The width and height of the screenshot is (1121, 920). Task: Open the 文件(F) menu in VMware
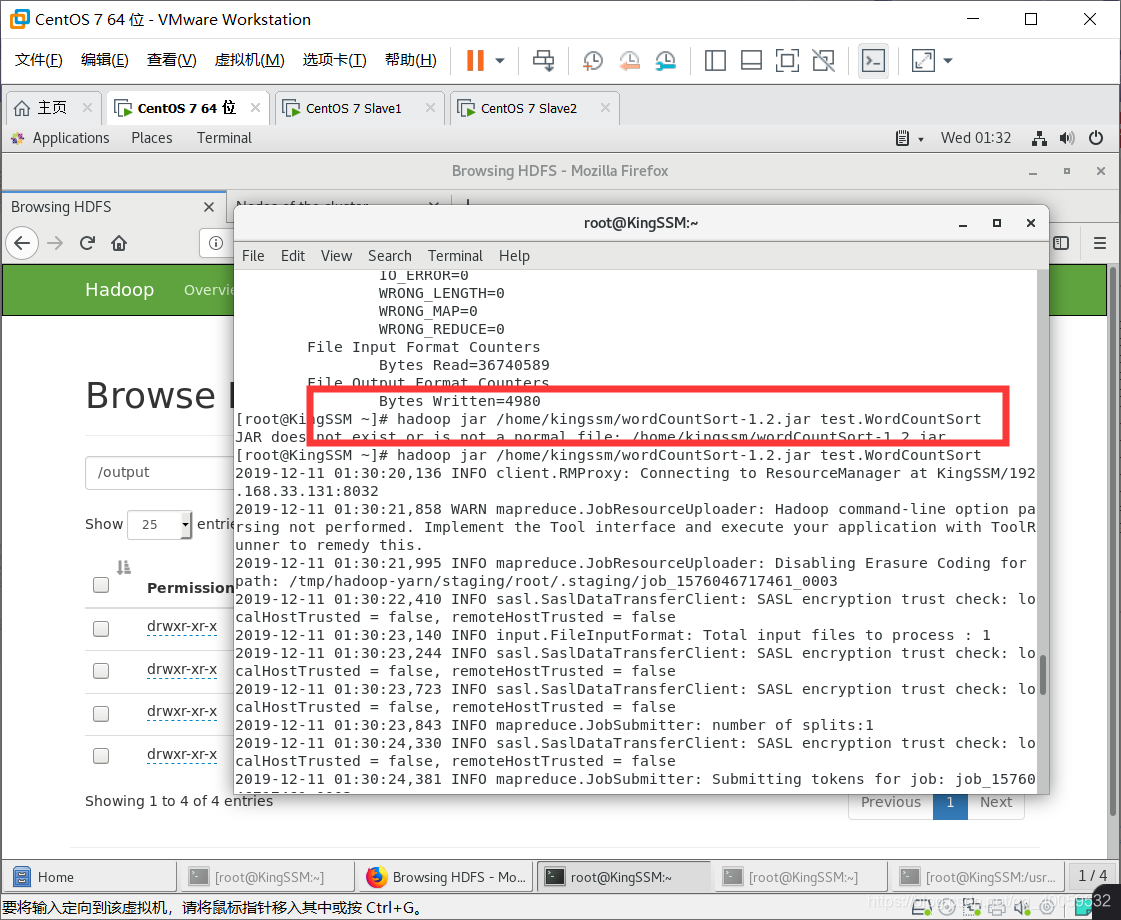(39, 60)
